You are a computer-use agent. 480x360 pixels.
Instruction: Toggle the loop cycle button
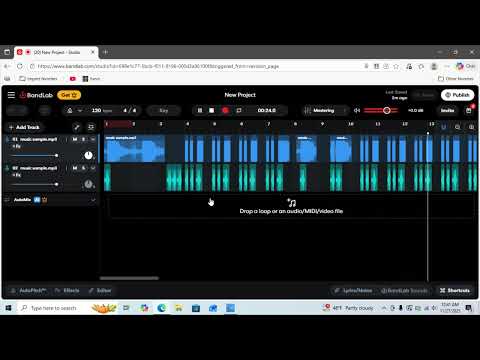tap(239, 110)
